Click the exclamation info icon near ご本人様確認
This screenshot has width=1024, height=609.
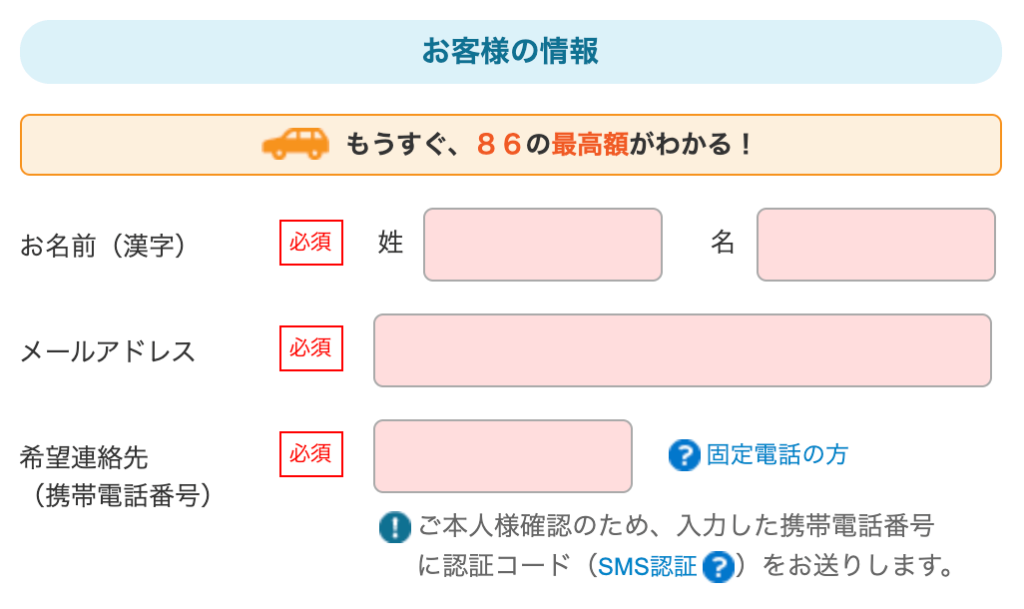(394, 527)
